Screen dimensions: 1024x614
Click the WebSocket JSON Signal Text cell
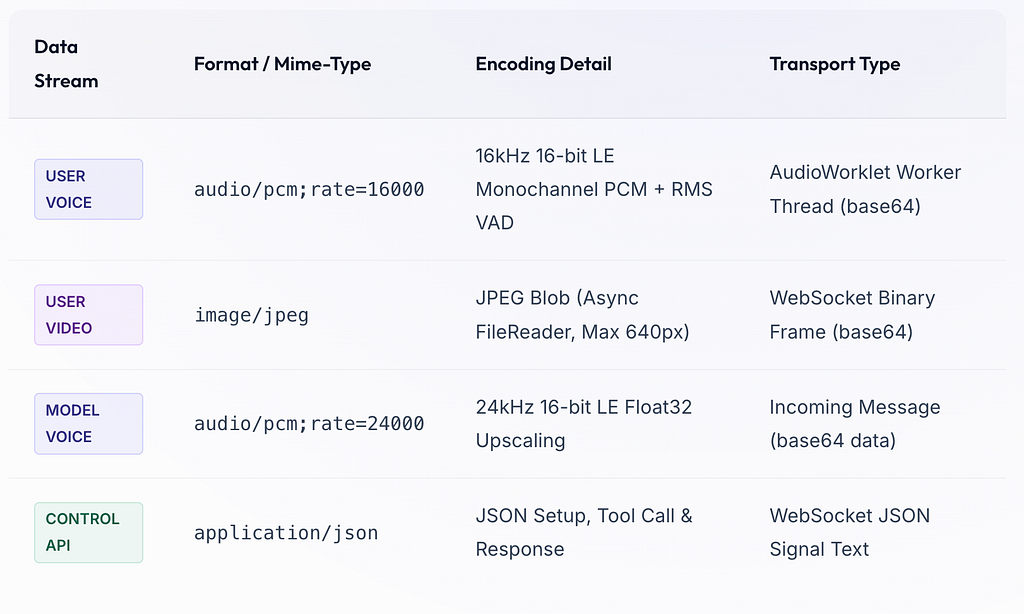(x=849, y=532)
